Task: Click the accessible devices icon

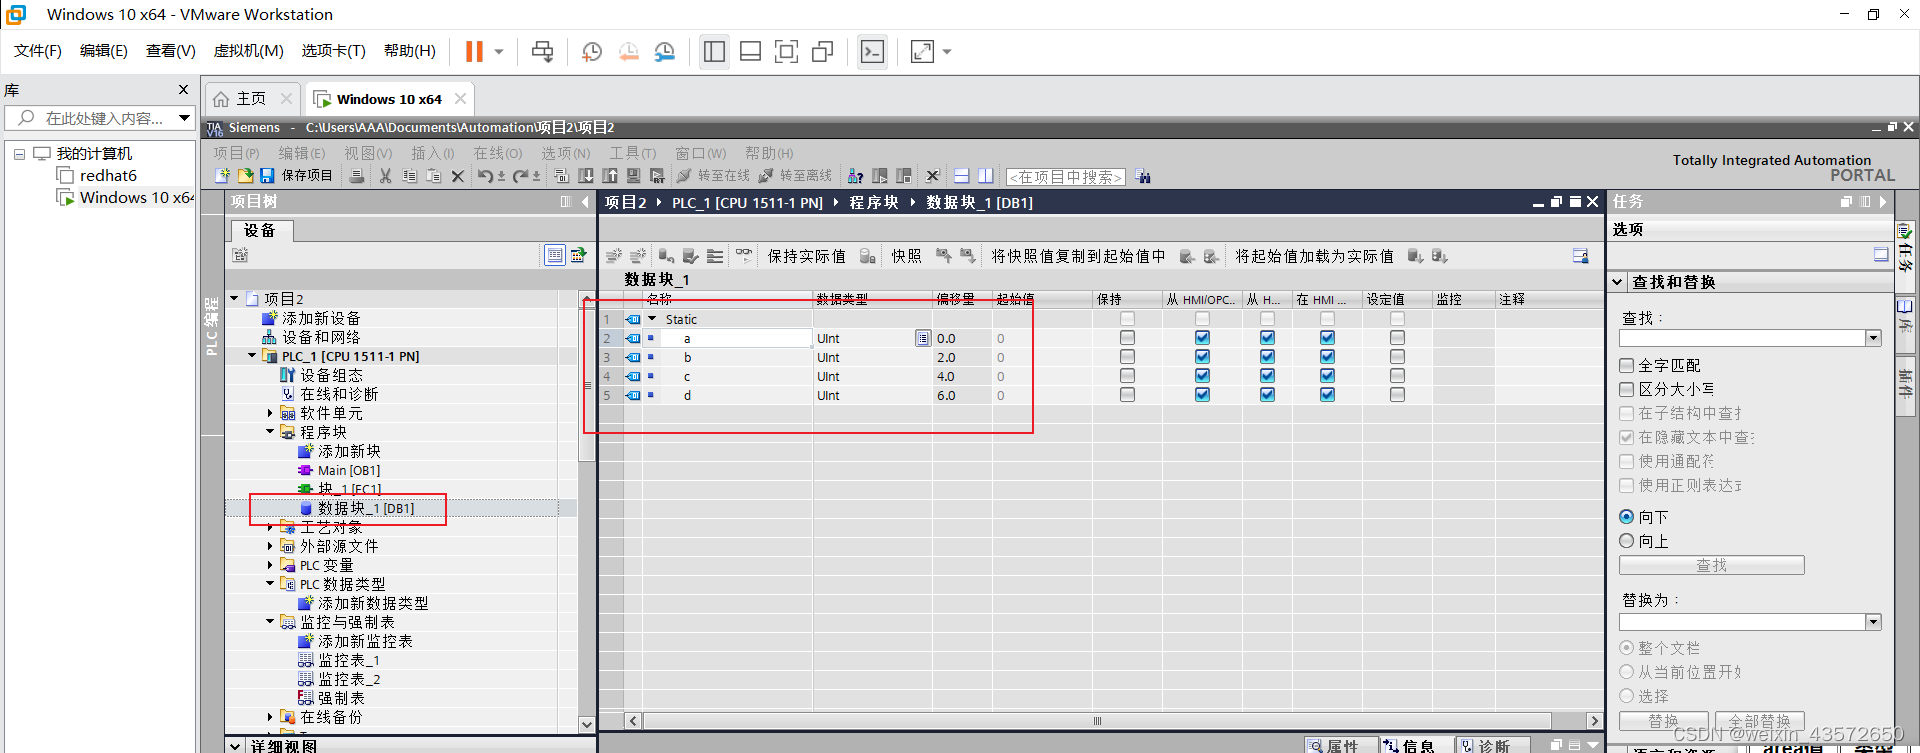Action: tap(856, 176)
